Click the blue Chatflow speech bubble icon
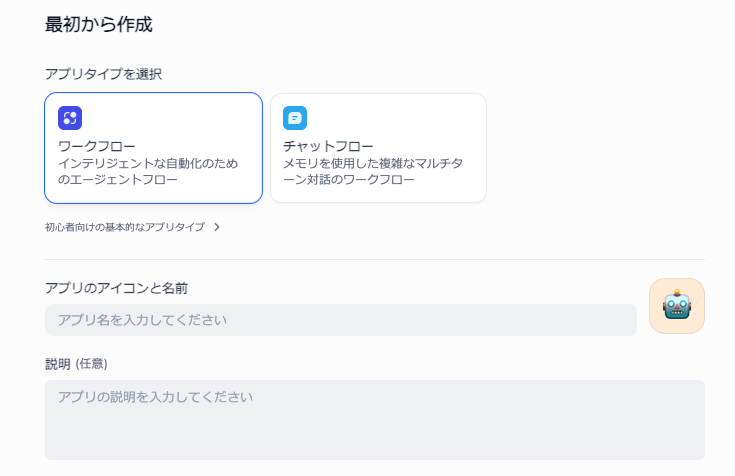The width and height of the screenshot is (735, 476). [x=295, y=118]
